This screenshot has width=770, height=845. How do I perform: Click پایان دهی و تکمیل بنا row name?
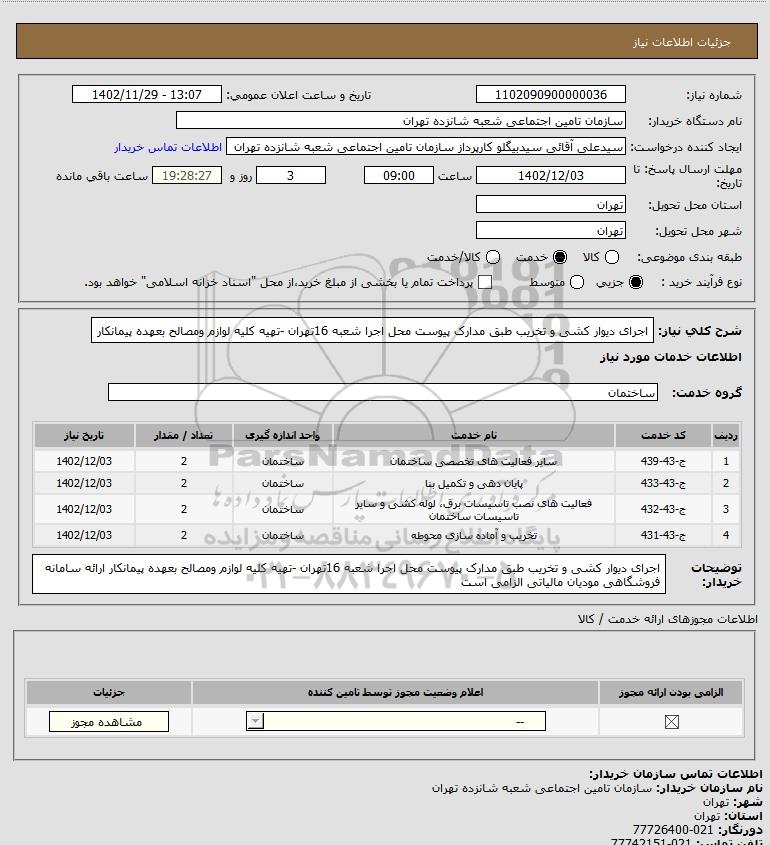[x=474, y=483]
